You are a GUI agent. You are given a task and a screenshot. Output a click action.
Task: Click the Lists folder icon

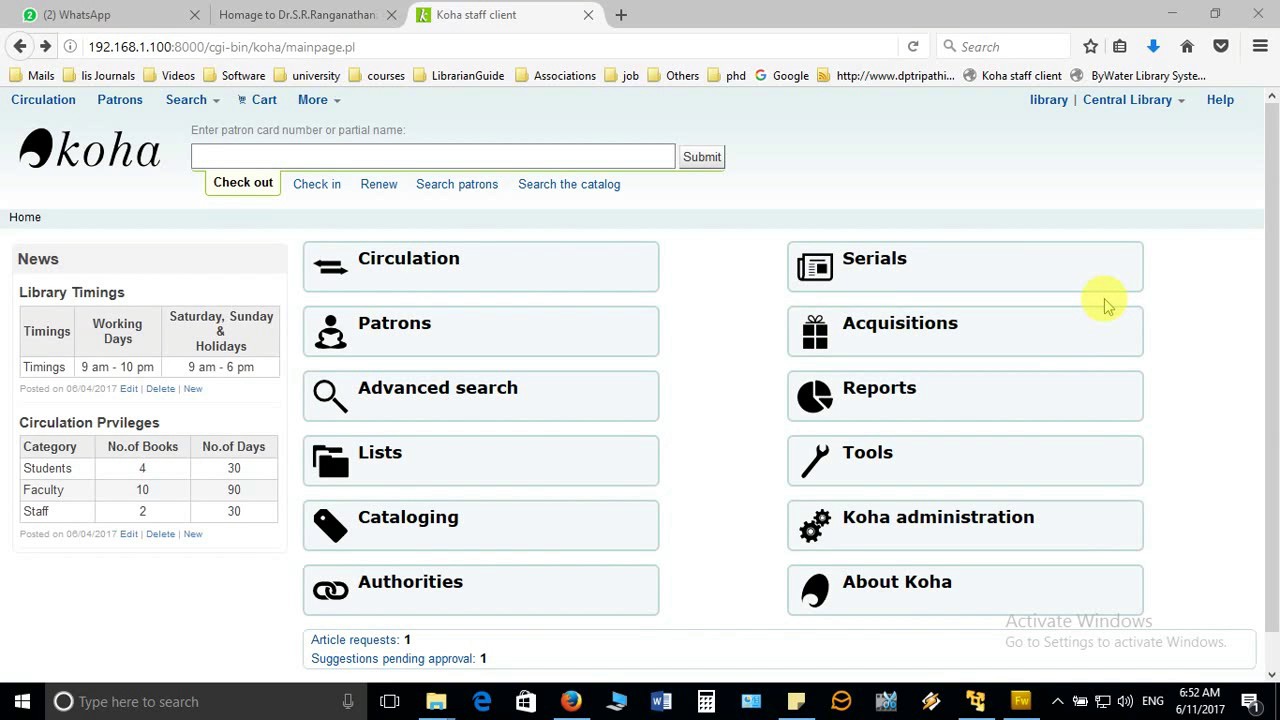pyautogui.click(x=330, y=461)
